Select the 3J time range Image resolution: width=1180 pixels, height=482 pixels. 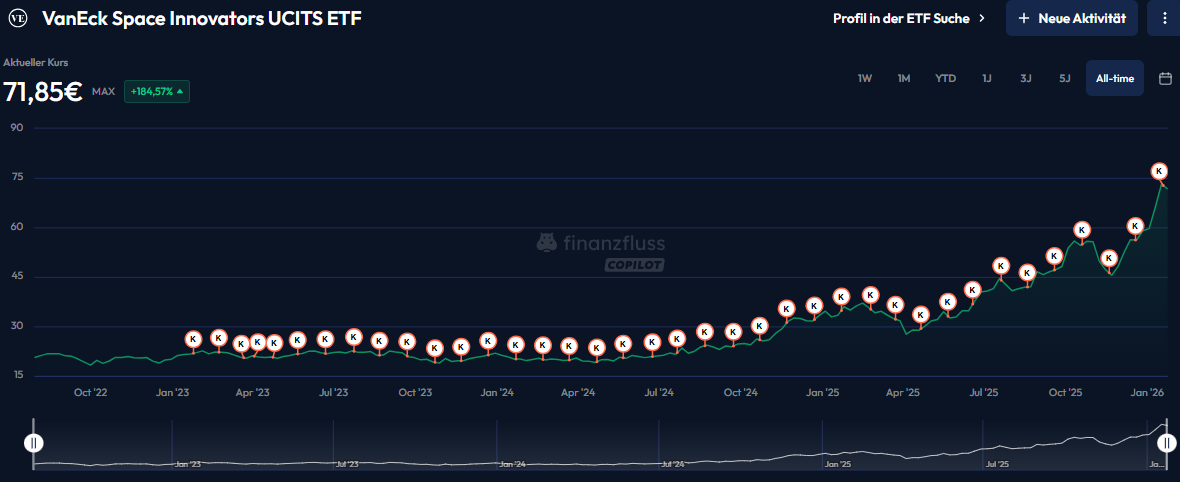(1026, 79)
